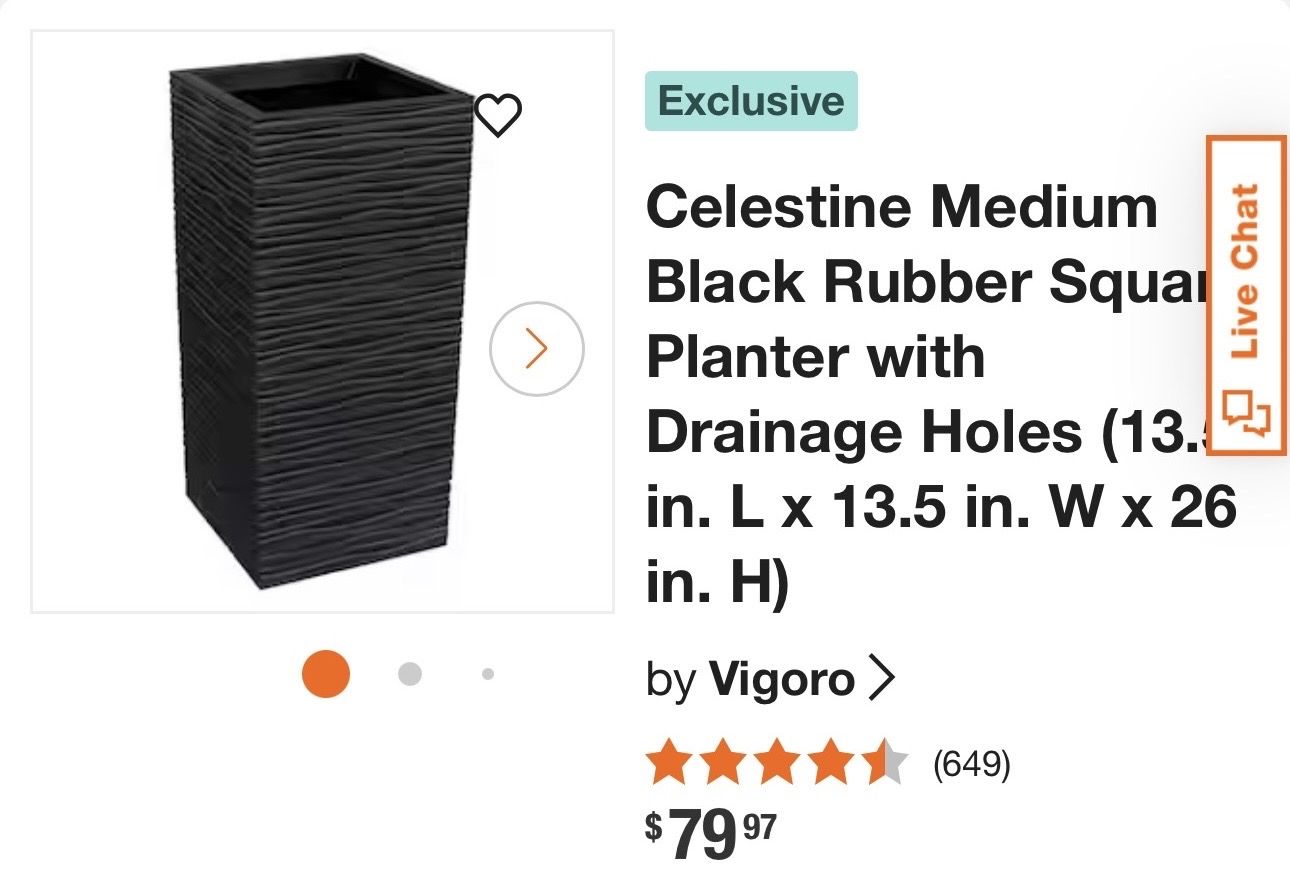Select the first orange carousel dot
The width and height of the screenshot is (1290, 892).
point(326,674)
